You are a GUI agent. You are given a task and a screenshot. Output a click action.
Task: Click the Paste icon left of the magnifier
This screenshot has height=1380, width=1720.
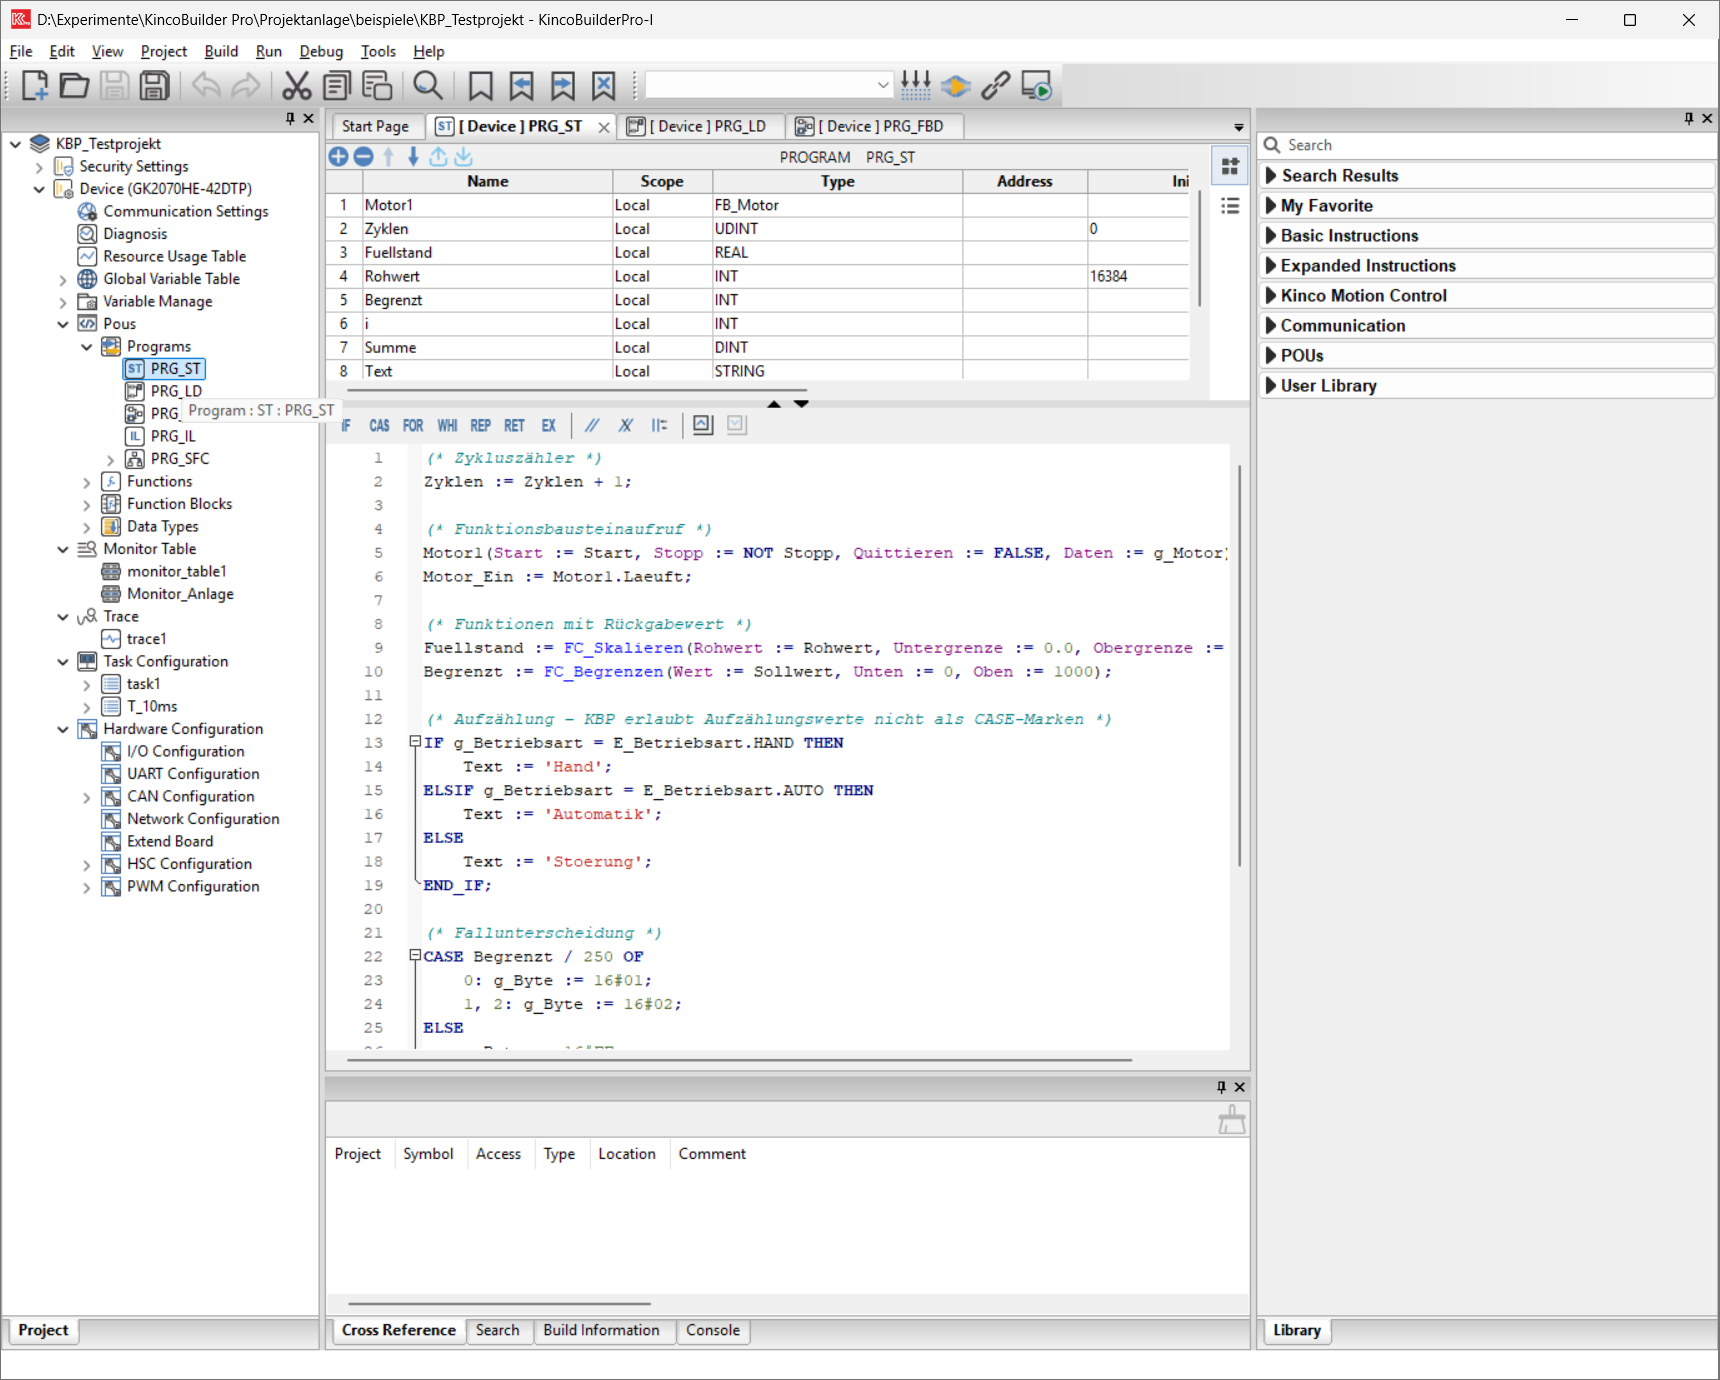coord(377,86)
